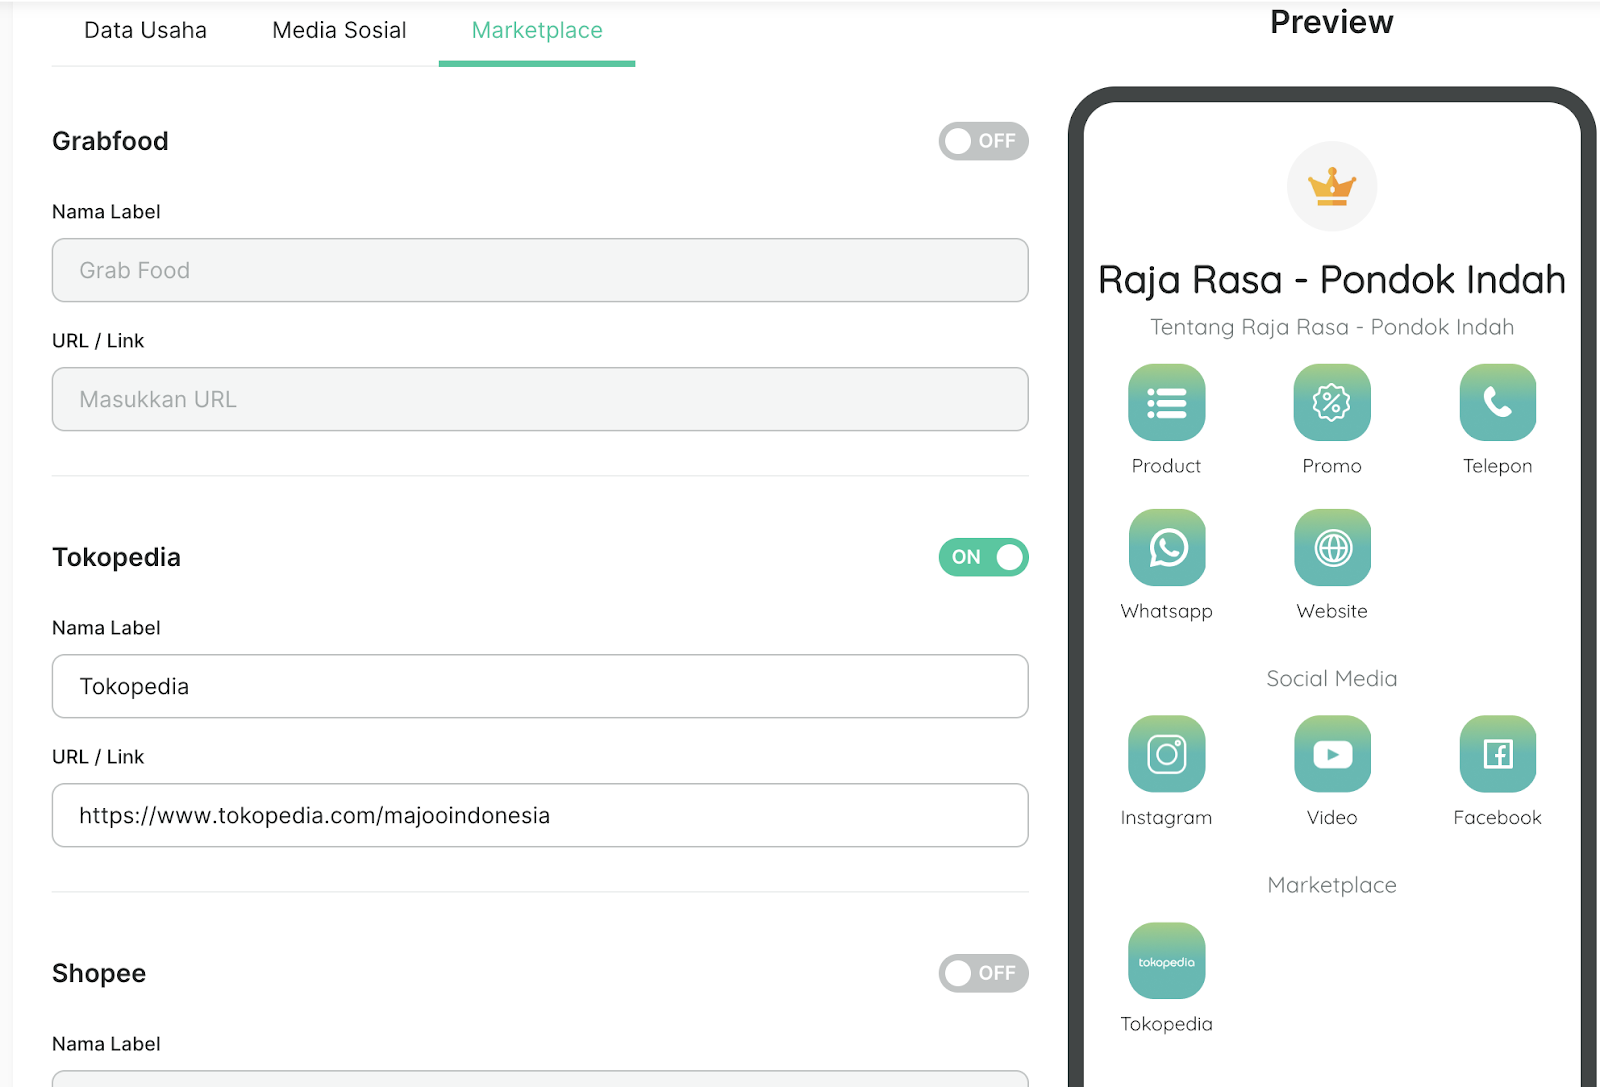
Task: Click the Grabfood Masukkan URL field
Action: point(540,399)
